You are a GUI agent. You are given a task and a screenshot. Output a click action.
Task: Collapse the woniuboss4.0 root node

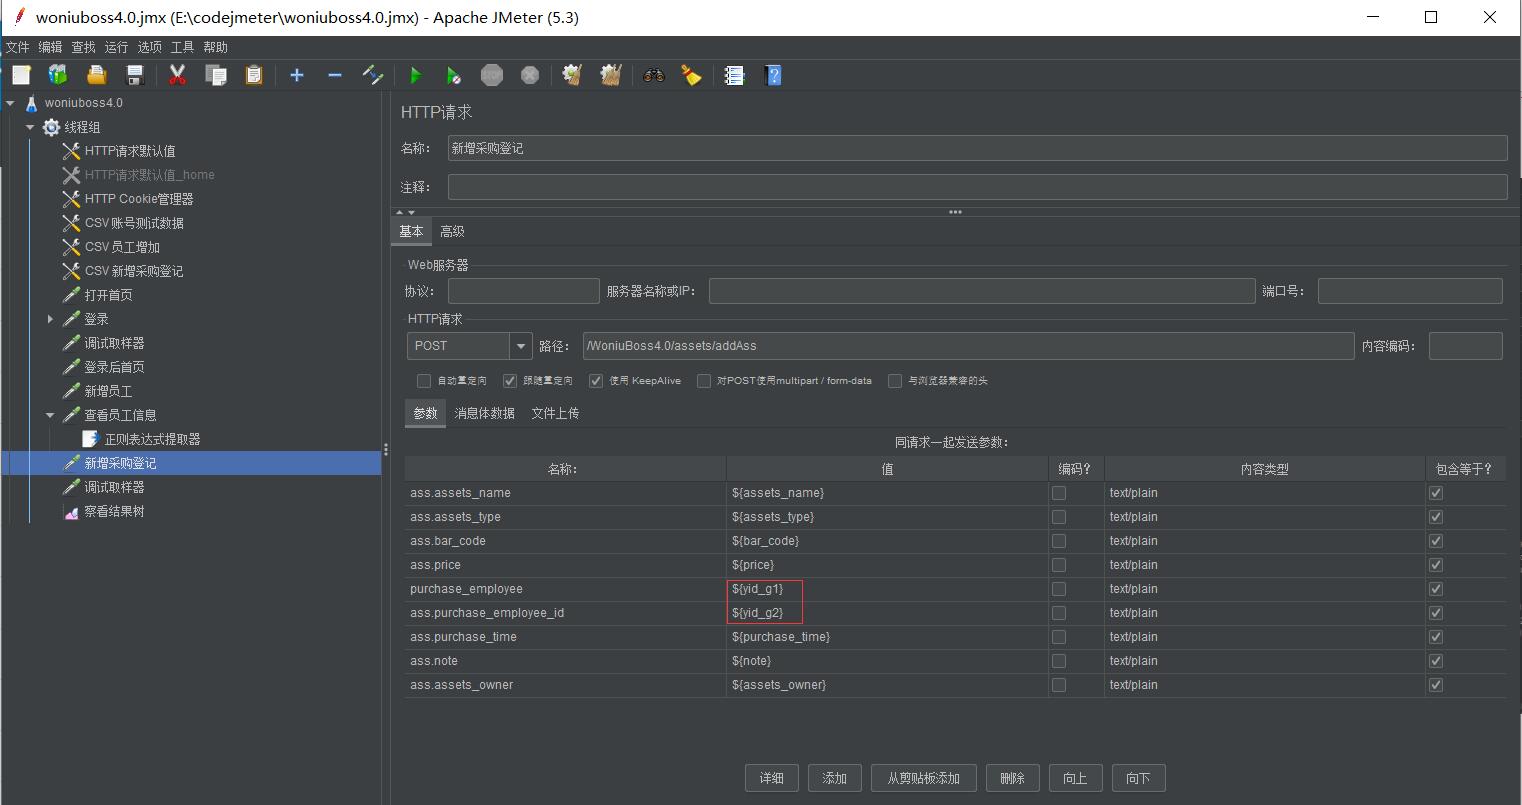[10, 103]
